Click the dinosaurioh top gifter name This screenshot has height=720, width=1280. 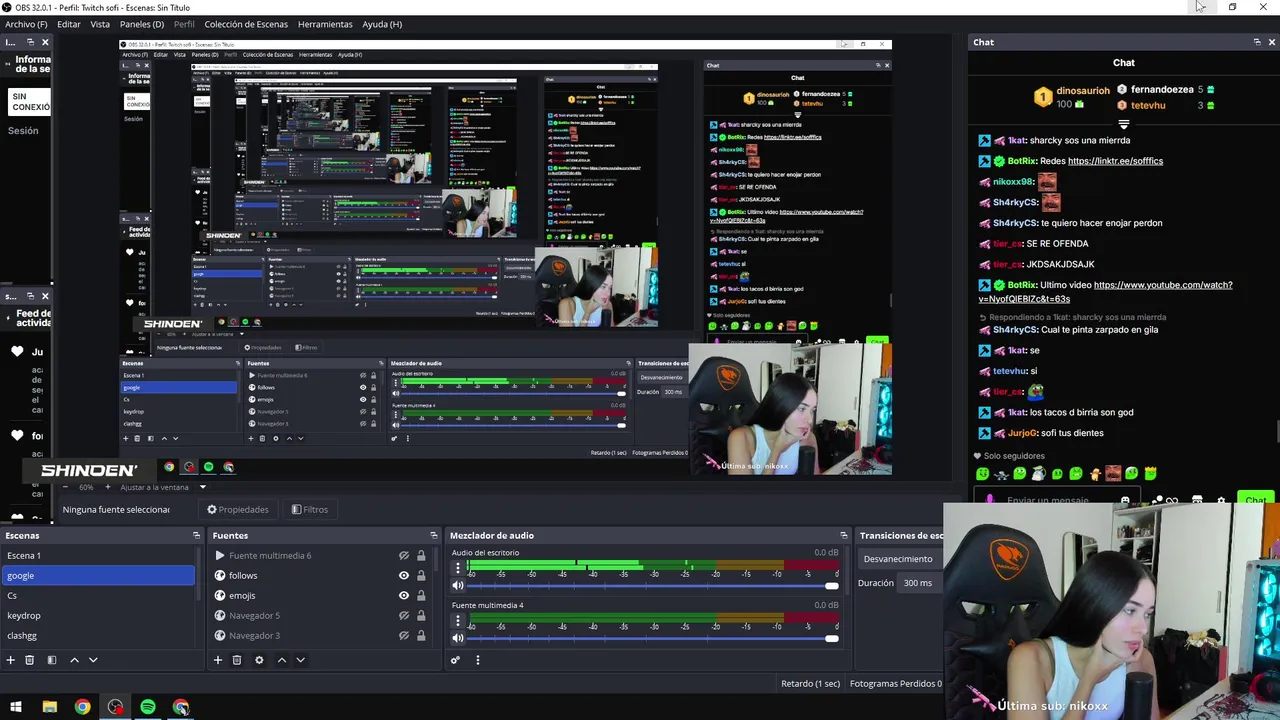(x=1083, y=91)
